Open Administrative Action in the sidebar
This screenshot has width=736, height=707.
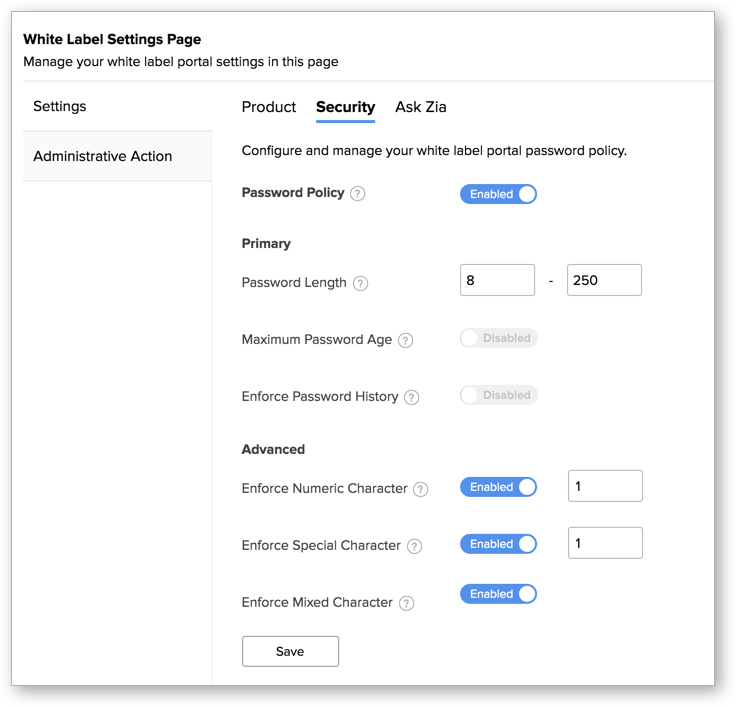click(x=103, y=156)
